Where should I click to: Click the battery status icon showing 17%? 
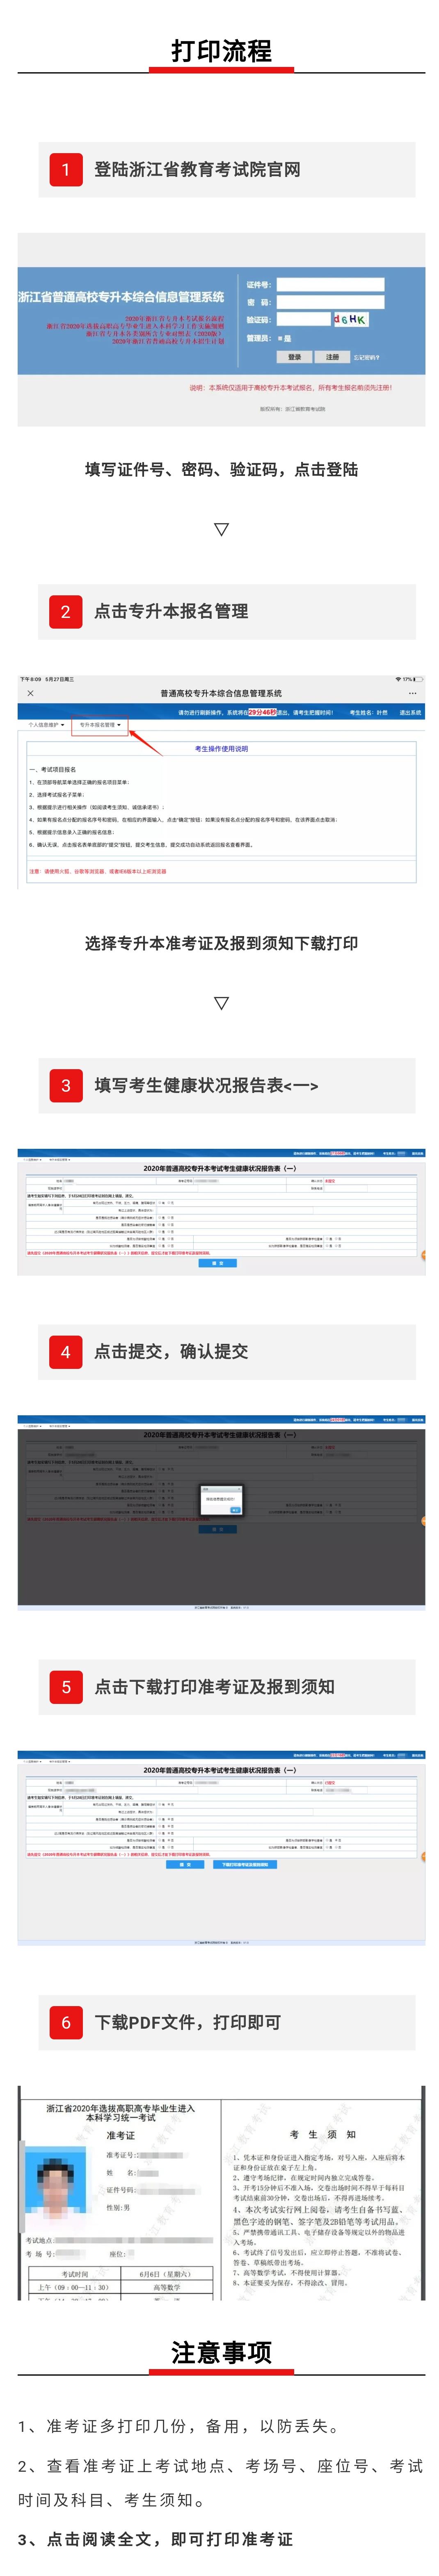[x=419, y=679]
